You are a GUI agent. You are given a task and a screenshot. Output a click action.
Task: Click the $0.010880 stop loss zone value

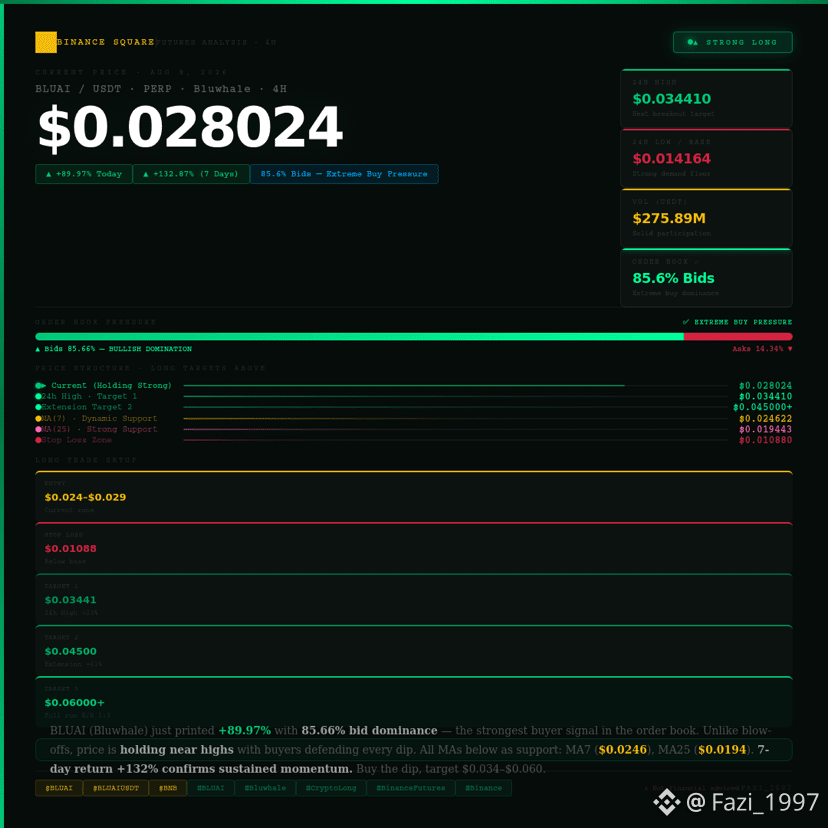tap(766, 440)
